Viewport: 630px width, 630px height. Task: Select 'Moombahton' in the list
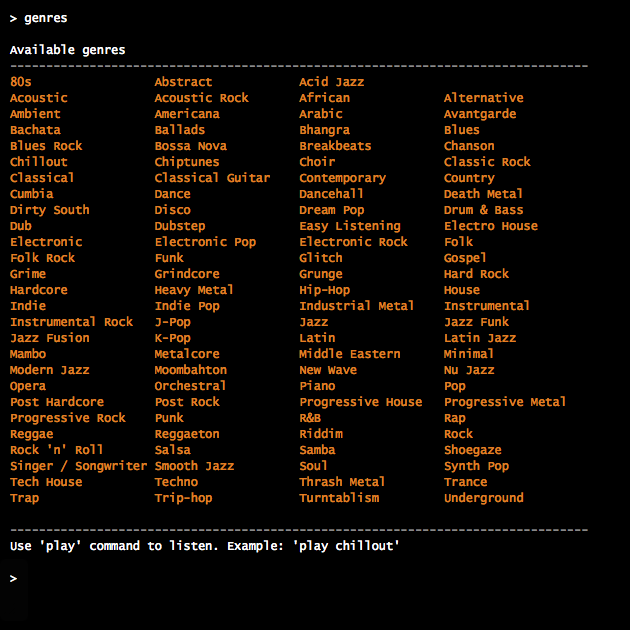(190, 370)
